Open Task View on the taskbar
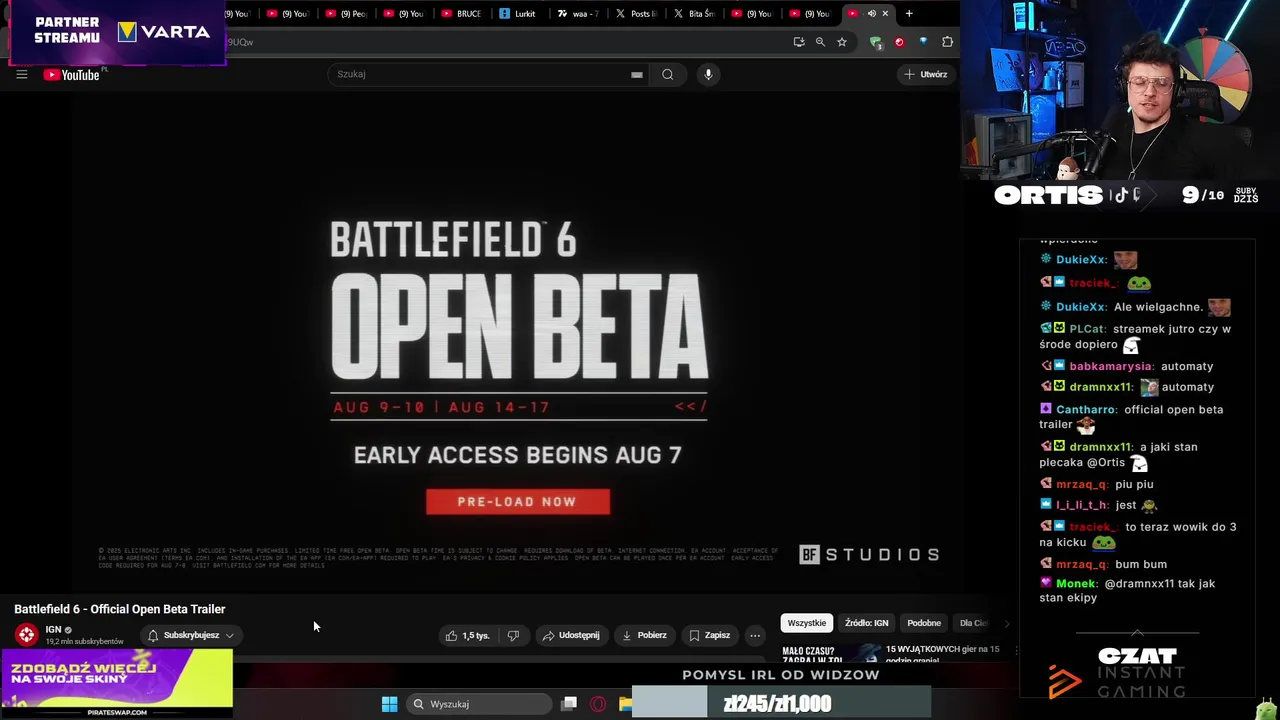 569,704
